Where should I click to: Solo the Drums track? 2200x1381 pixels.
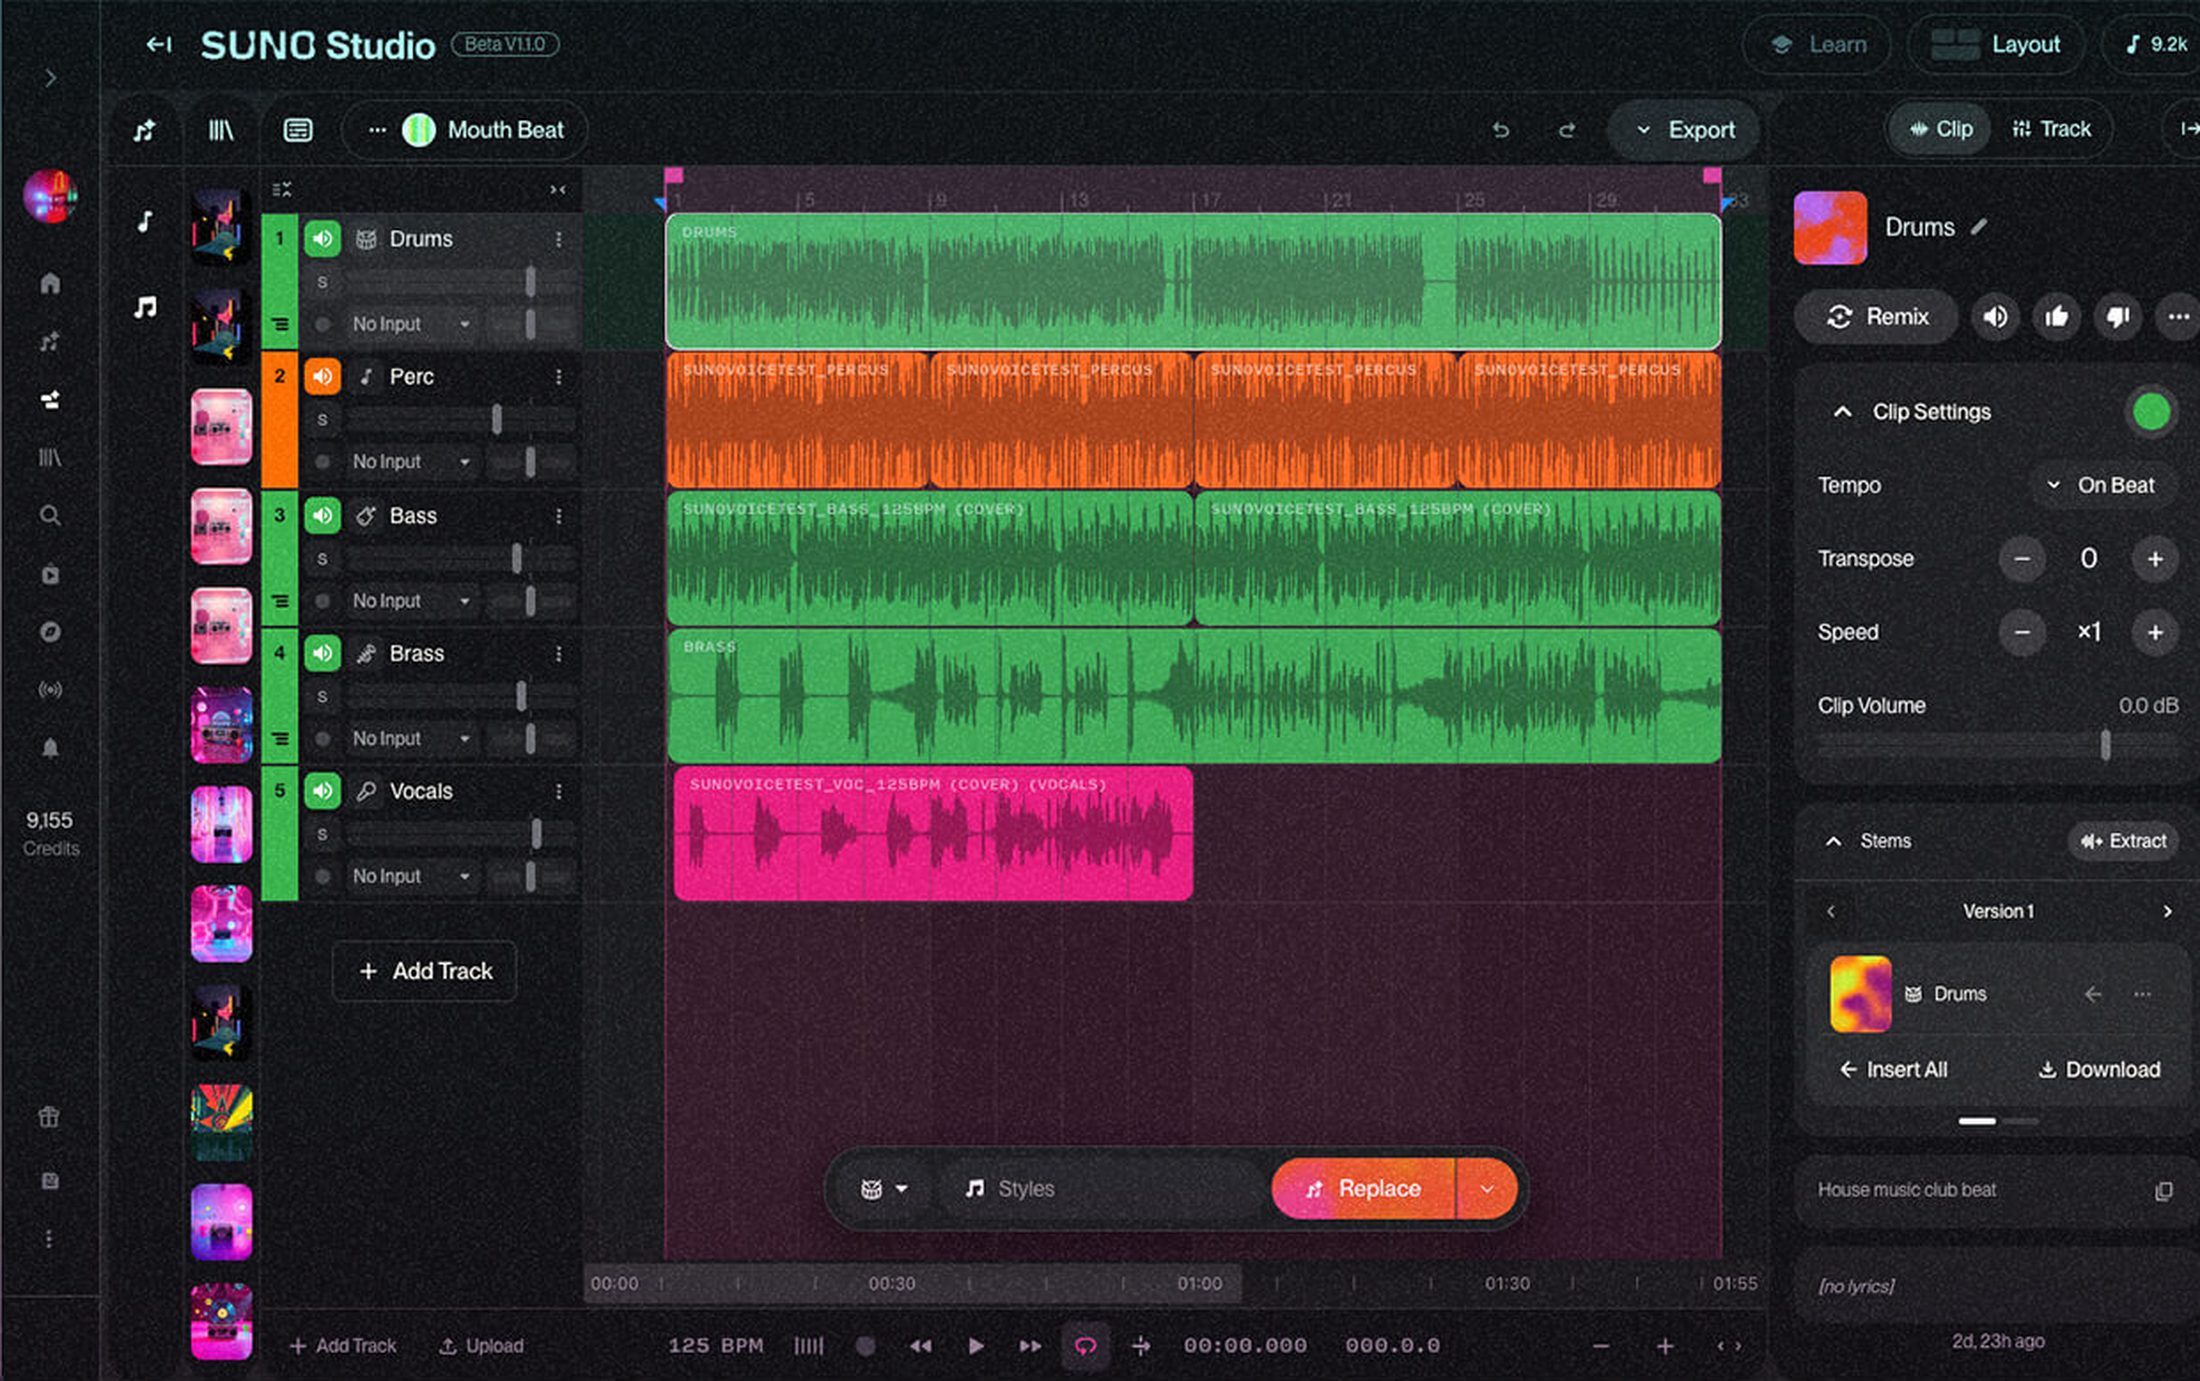point(322,283)
